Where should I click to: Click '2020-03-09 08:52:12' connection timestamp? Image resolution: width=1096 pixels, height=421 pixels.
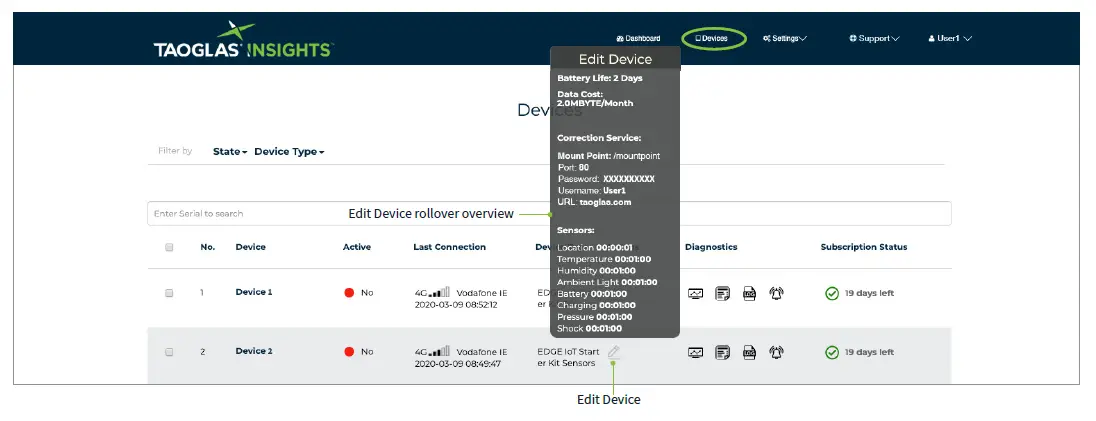456,306
